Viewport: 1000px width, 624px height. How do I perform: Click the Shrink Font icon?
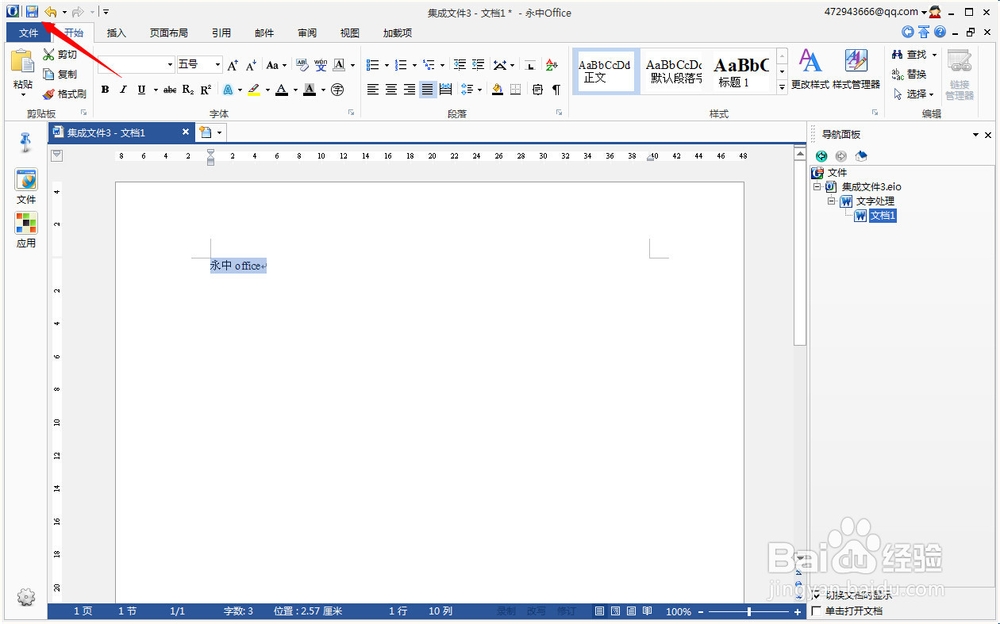(251, 64)
